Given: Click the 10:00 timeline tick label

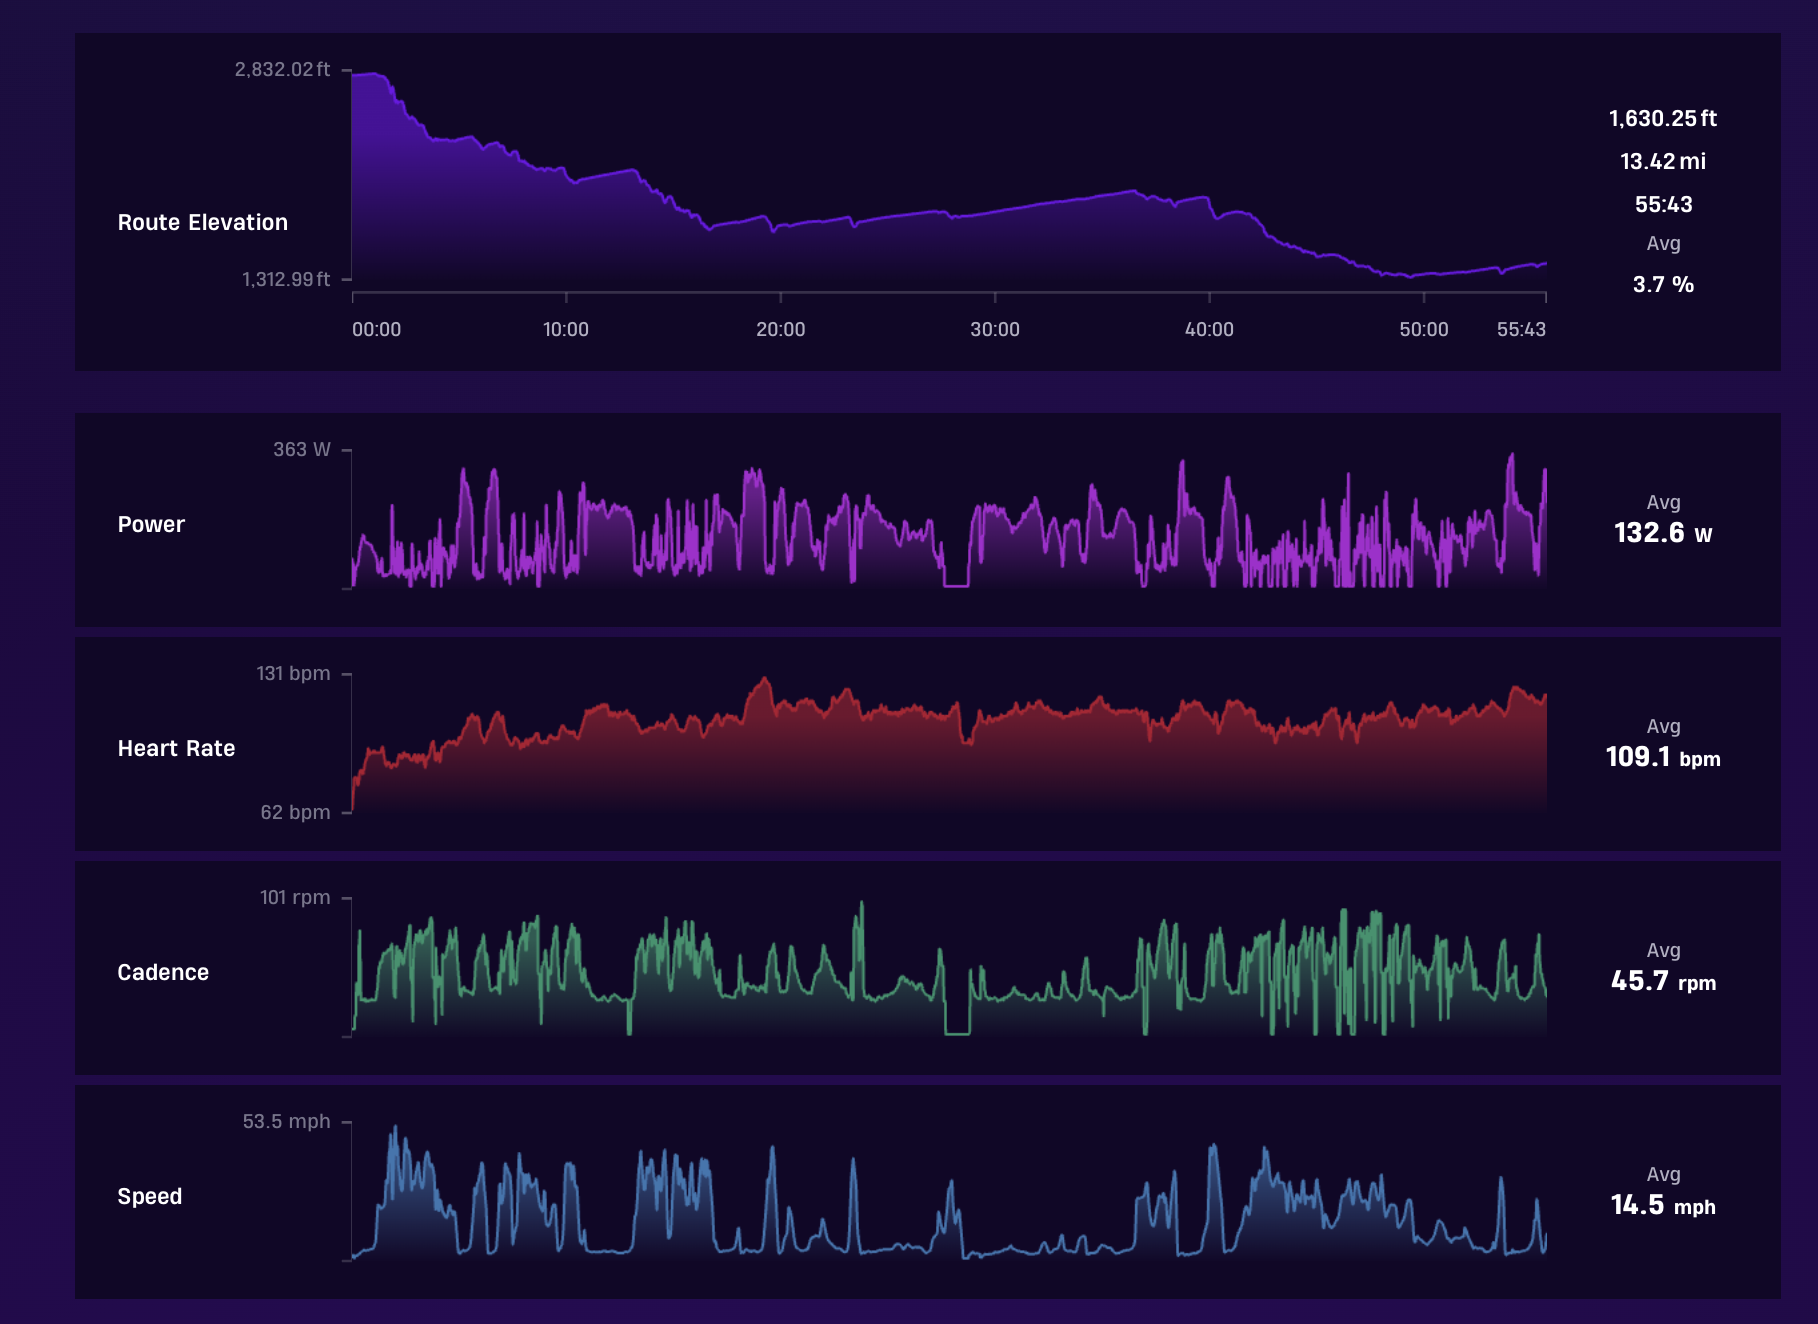Looking at the screenshot, I should [566, 329].
